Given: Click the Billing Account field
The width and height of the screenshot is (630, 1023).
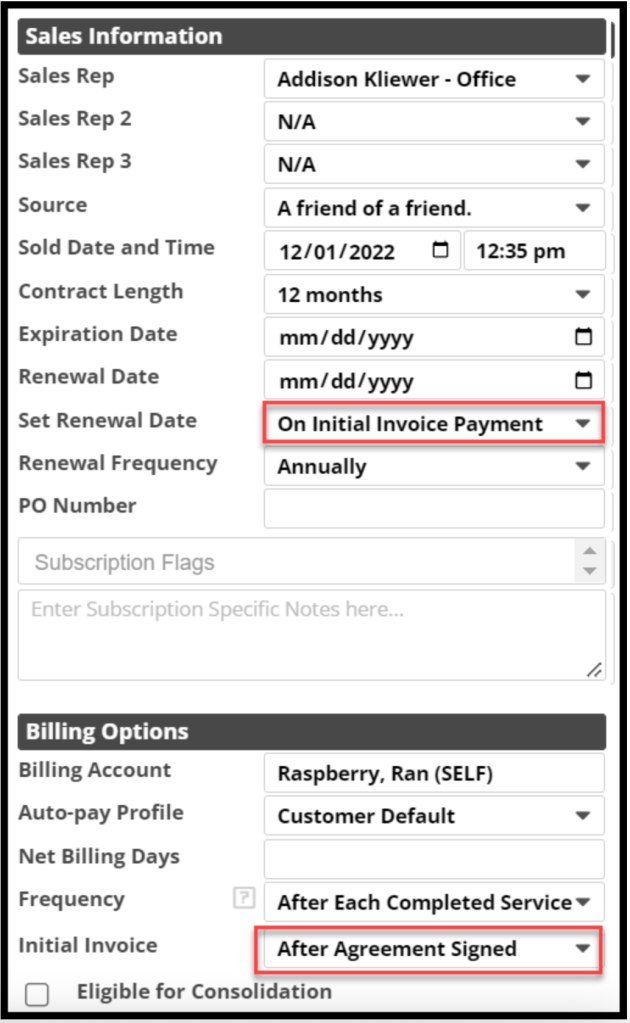Looking at the screenshot, I should coord(434,773).
